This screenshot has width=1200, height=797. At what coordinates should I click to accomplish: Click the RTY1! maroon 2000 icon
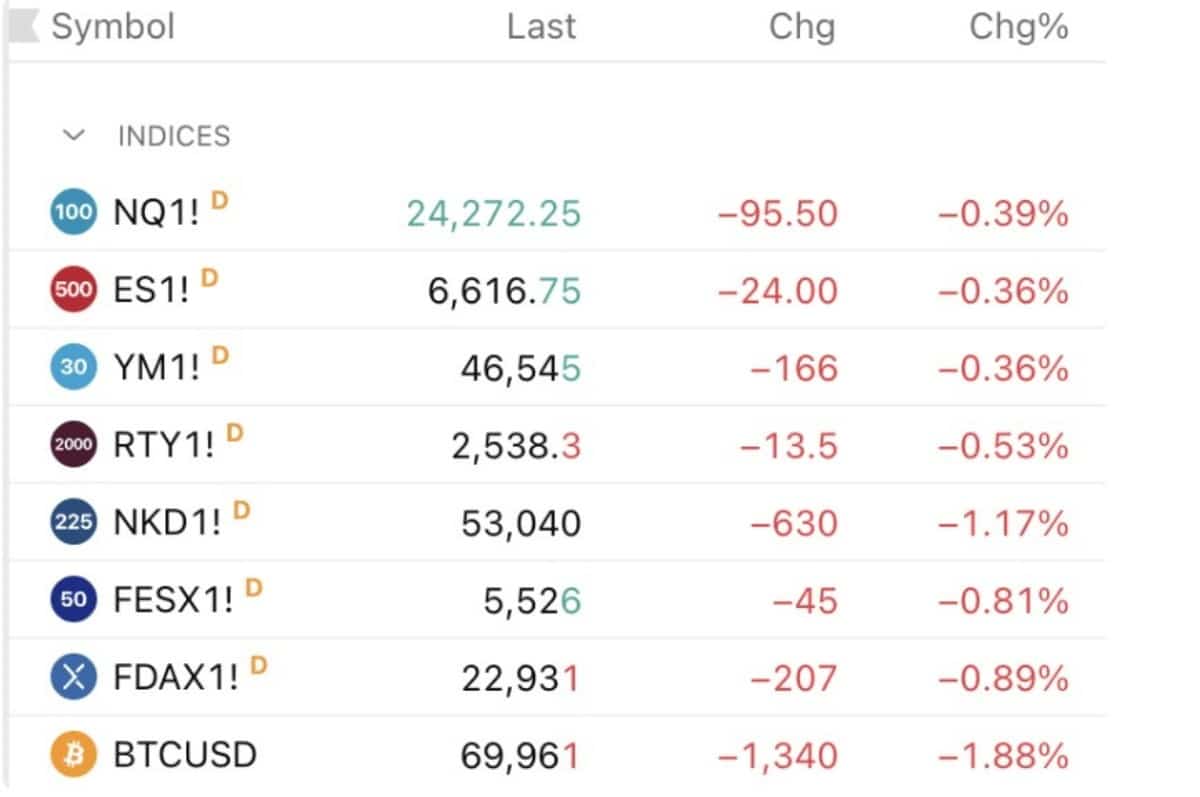click(x=73, y=446)
